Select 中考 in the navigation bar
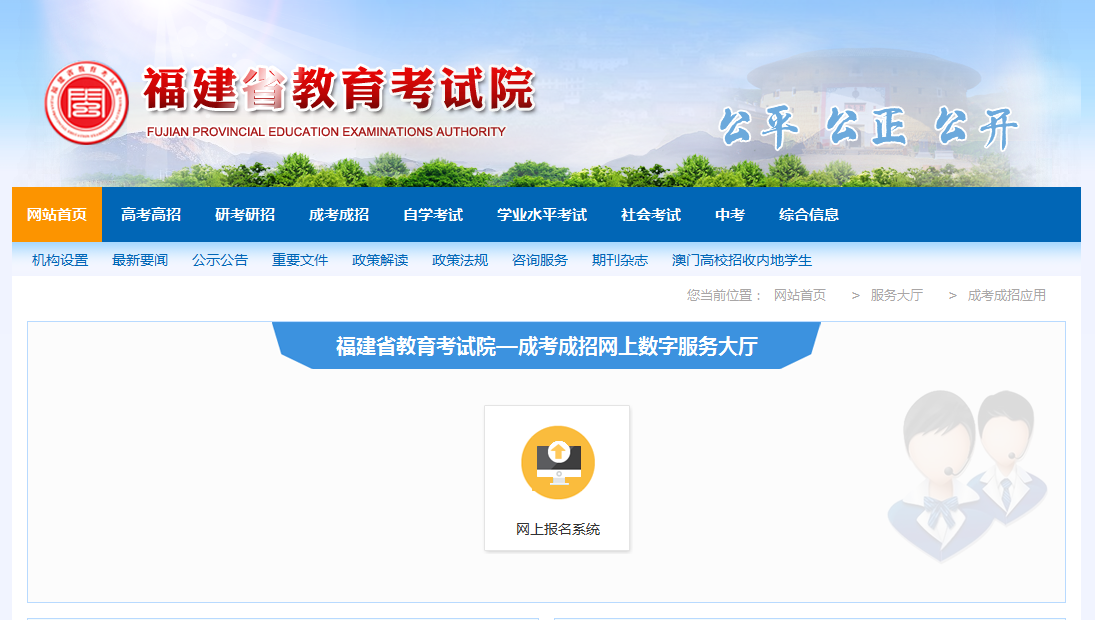The width and height of the screenshot is (1095, 620). (730, 214)
